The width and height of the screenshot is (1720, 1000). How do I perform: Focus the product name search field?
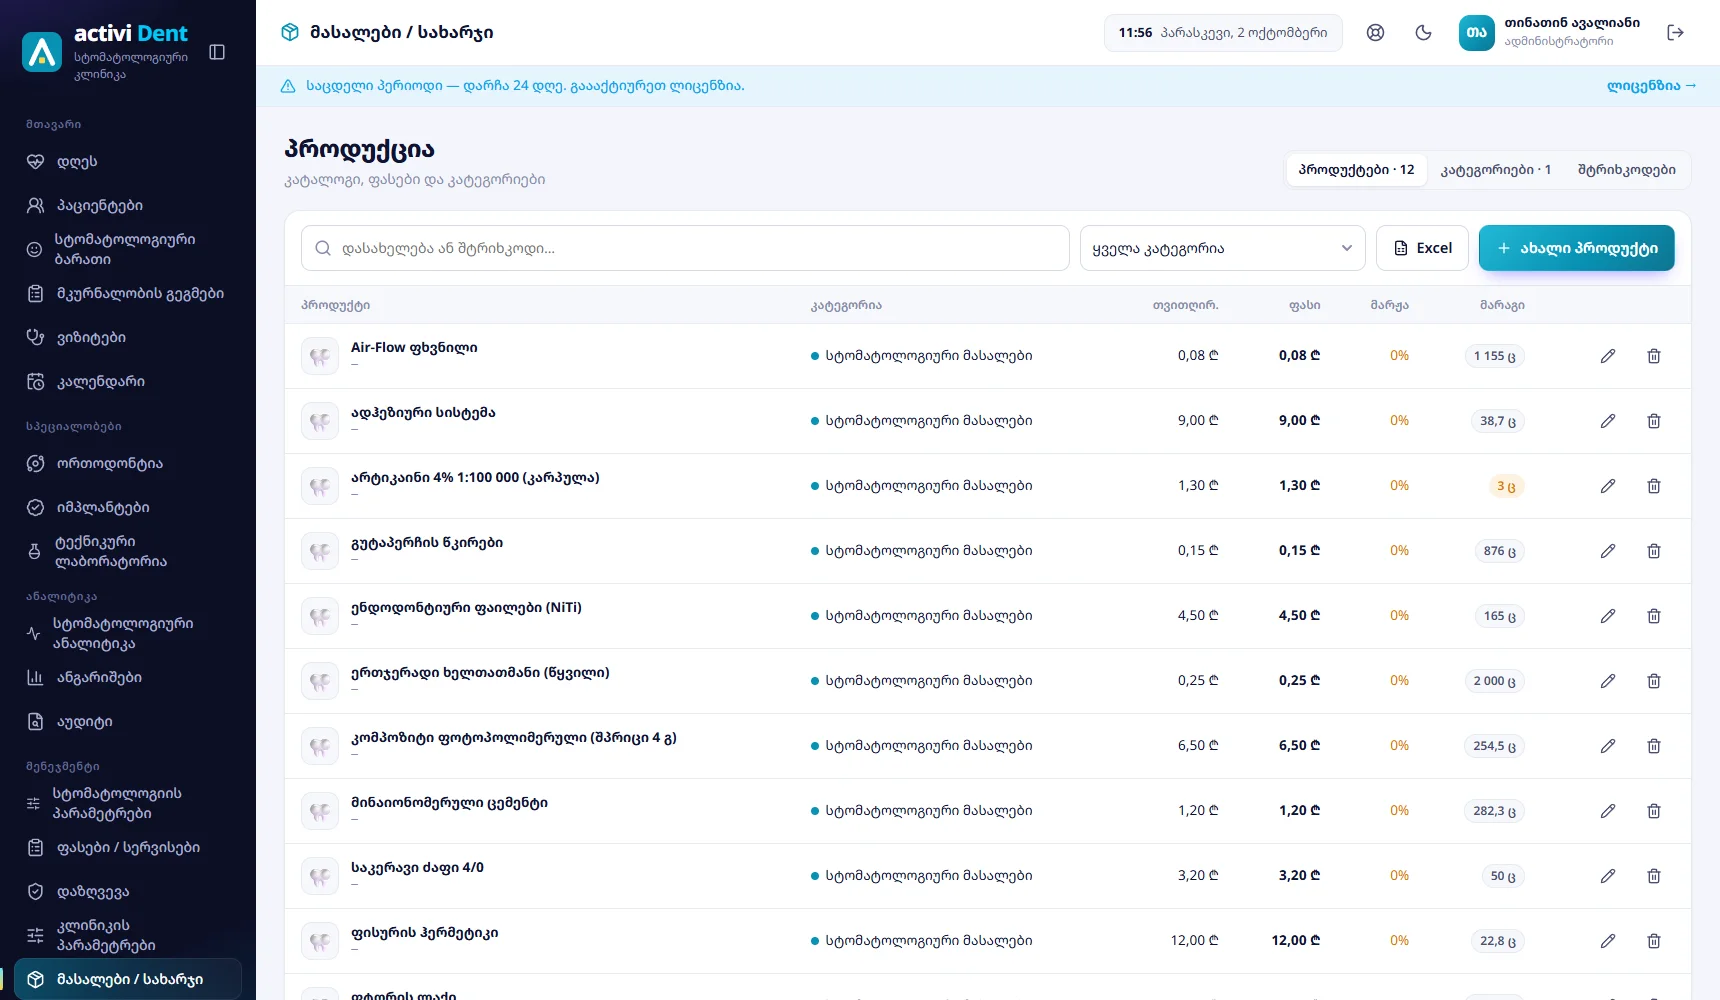[x=685, y=248]
